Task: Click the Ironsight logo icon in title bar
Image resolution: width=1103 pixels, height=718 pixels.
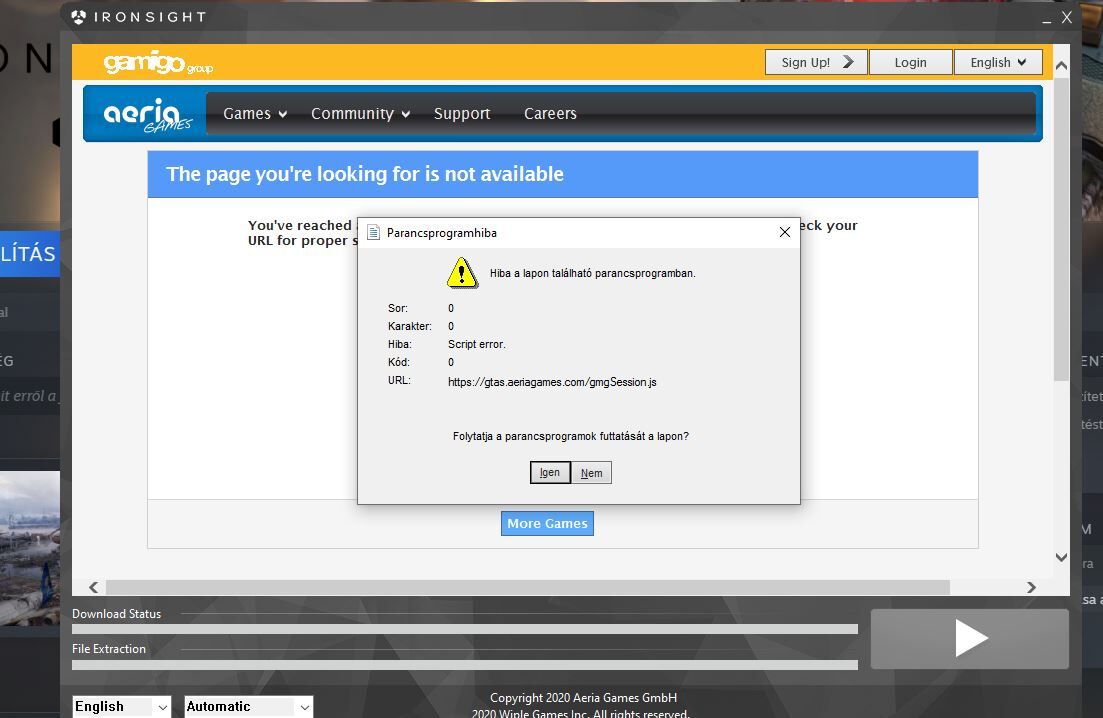Action: click(79, 17)
